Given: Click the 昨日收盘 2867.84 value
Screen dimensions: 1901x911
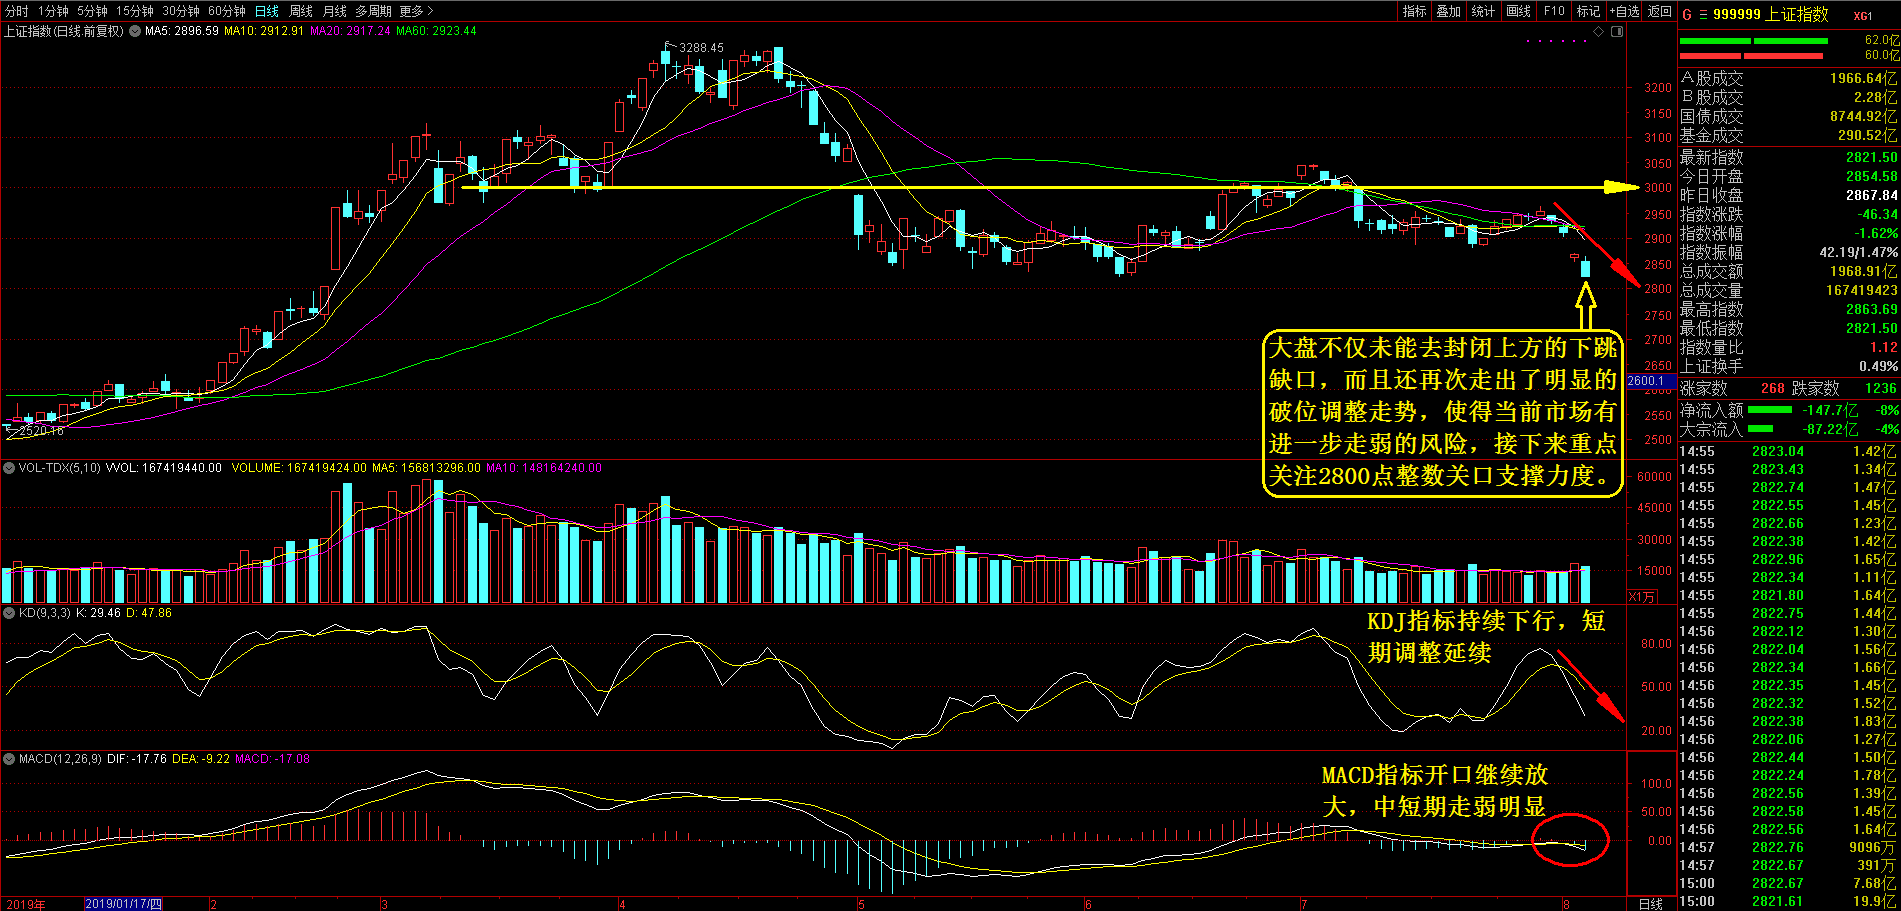Looking at the screenshot, I should pyautogui.click(x=1872, y=195).
